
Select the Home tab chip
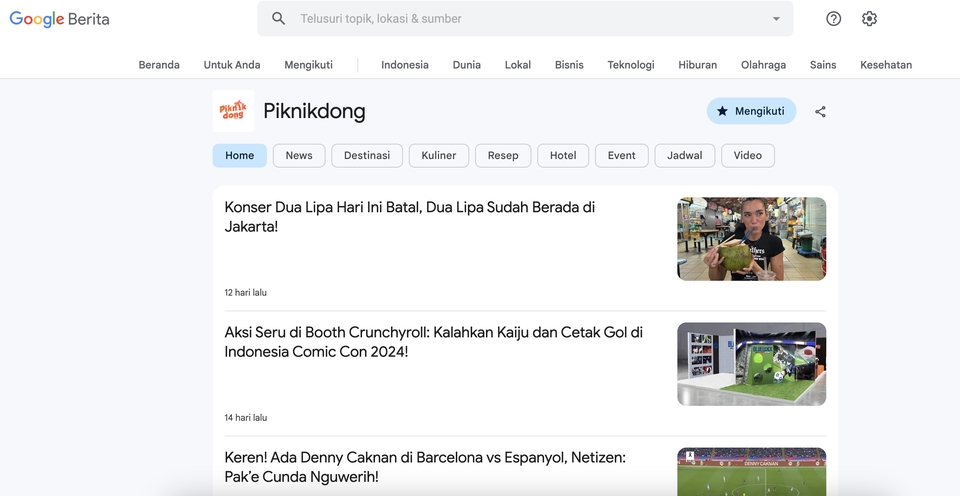pyautogui.click(x=239, y=156)
